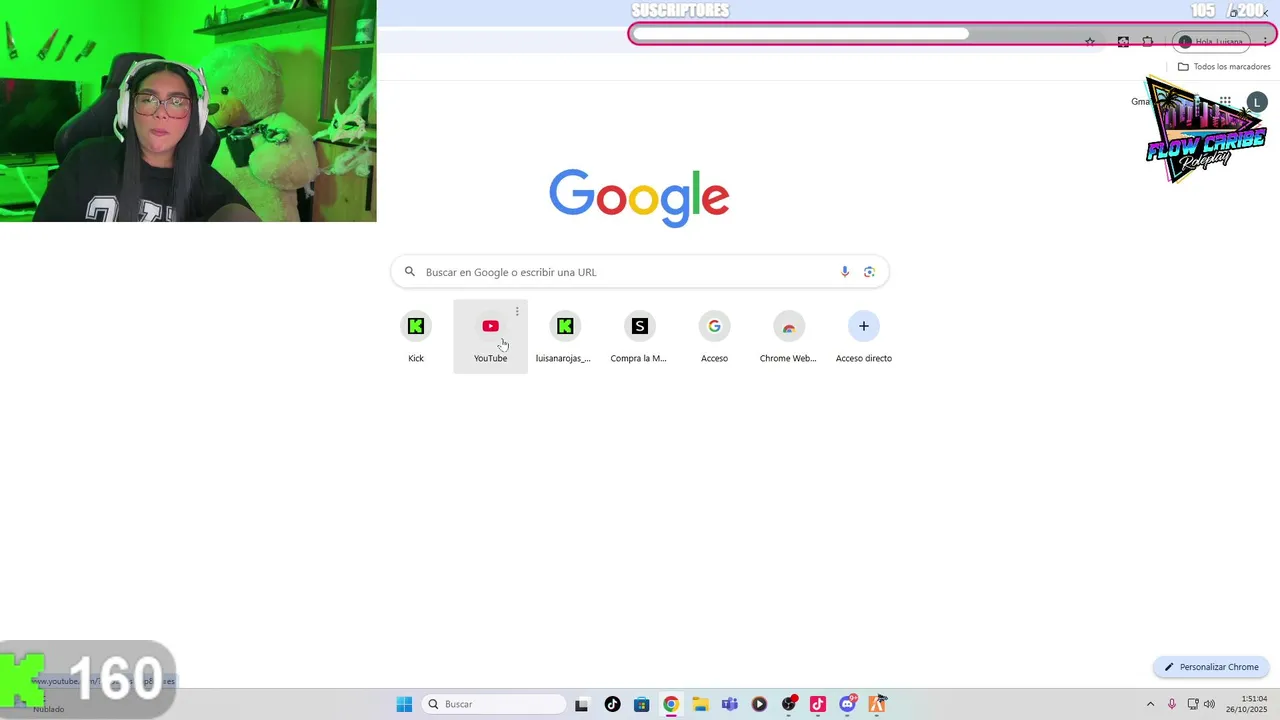
Task: Open the Chrome Web Store shortcut
Action: tap(788, 337)
